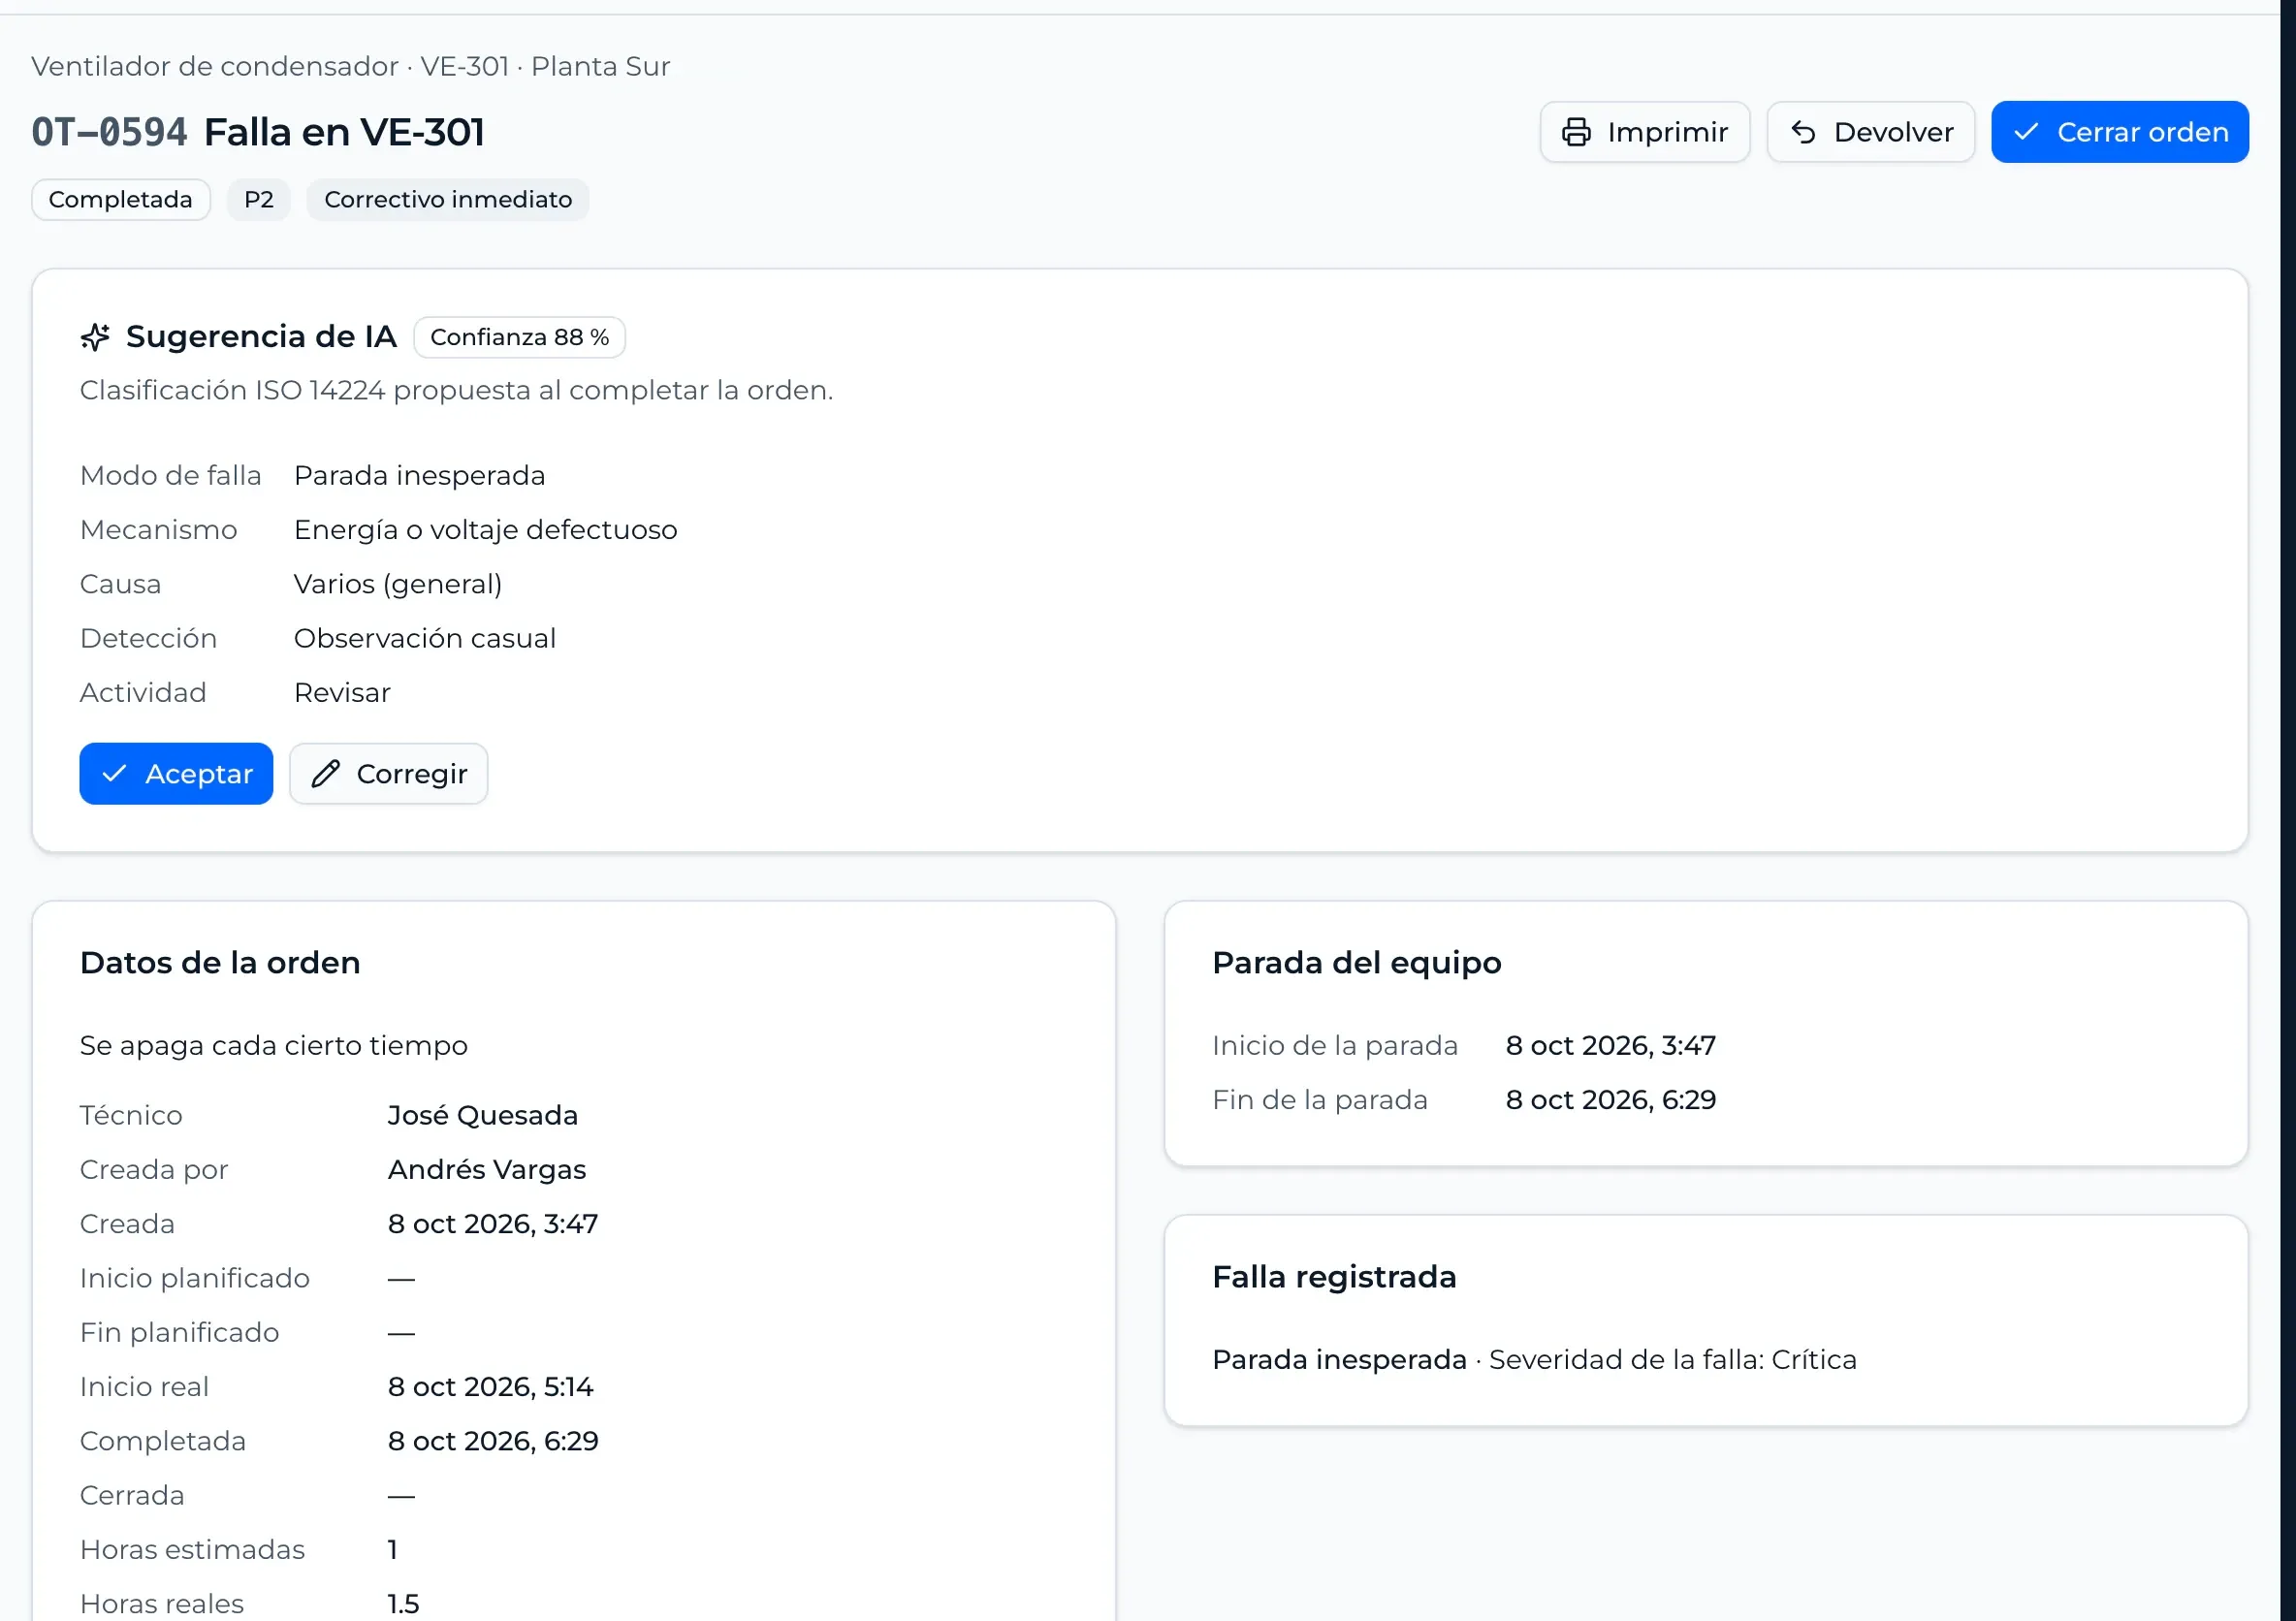Close the order with Cerrar orden

pos(2119,132)
